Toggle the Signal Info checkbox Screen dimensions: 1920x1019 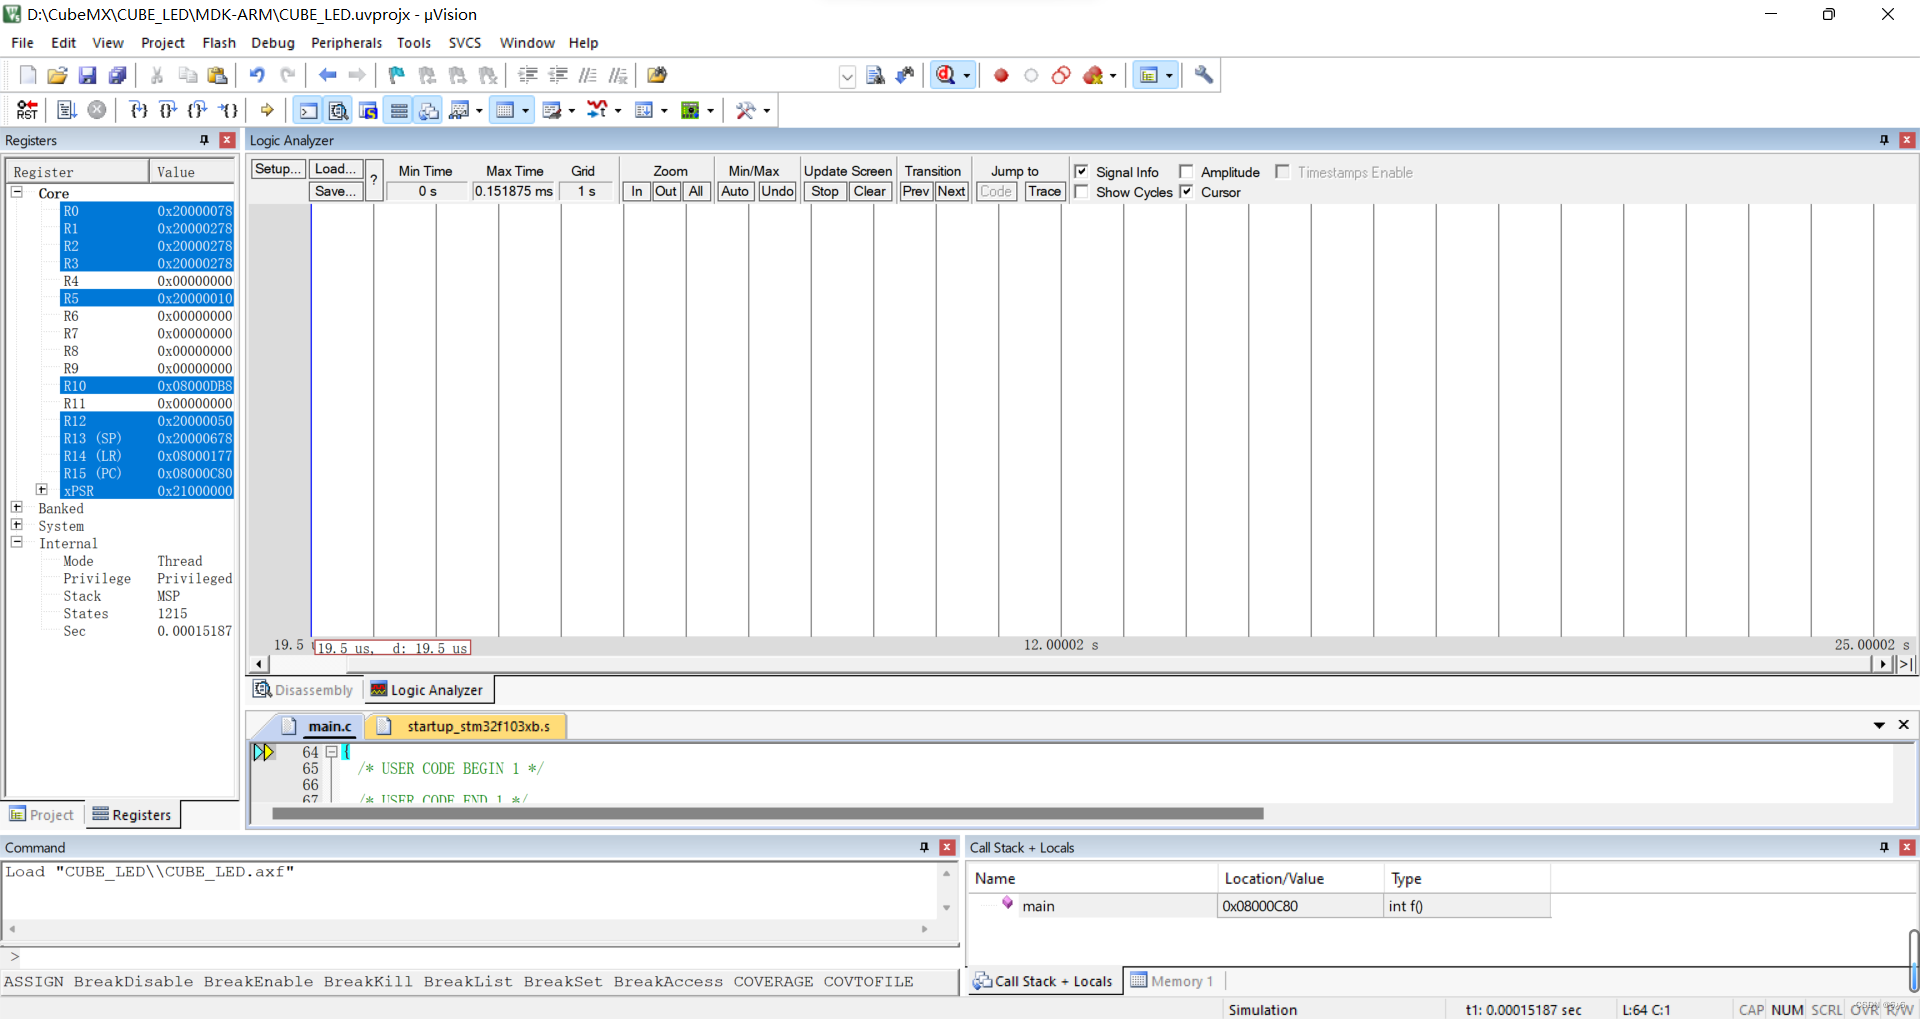[x=1081, y=172]
